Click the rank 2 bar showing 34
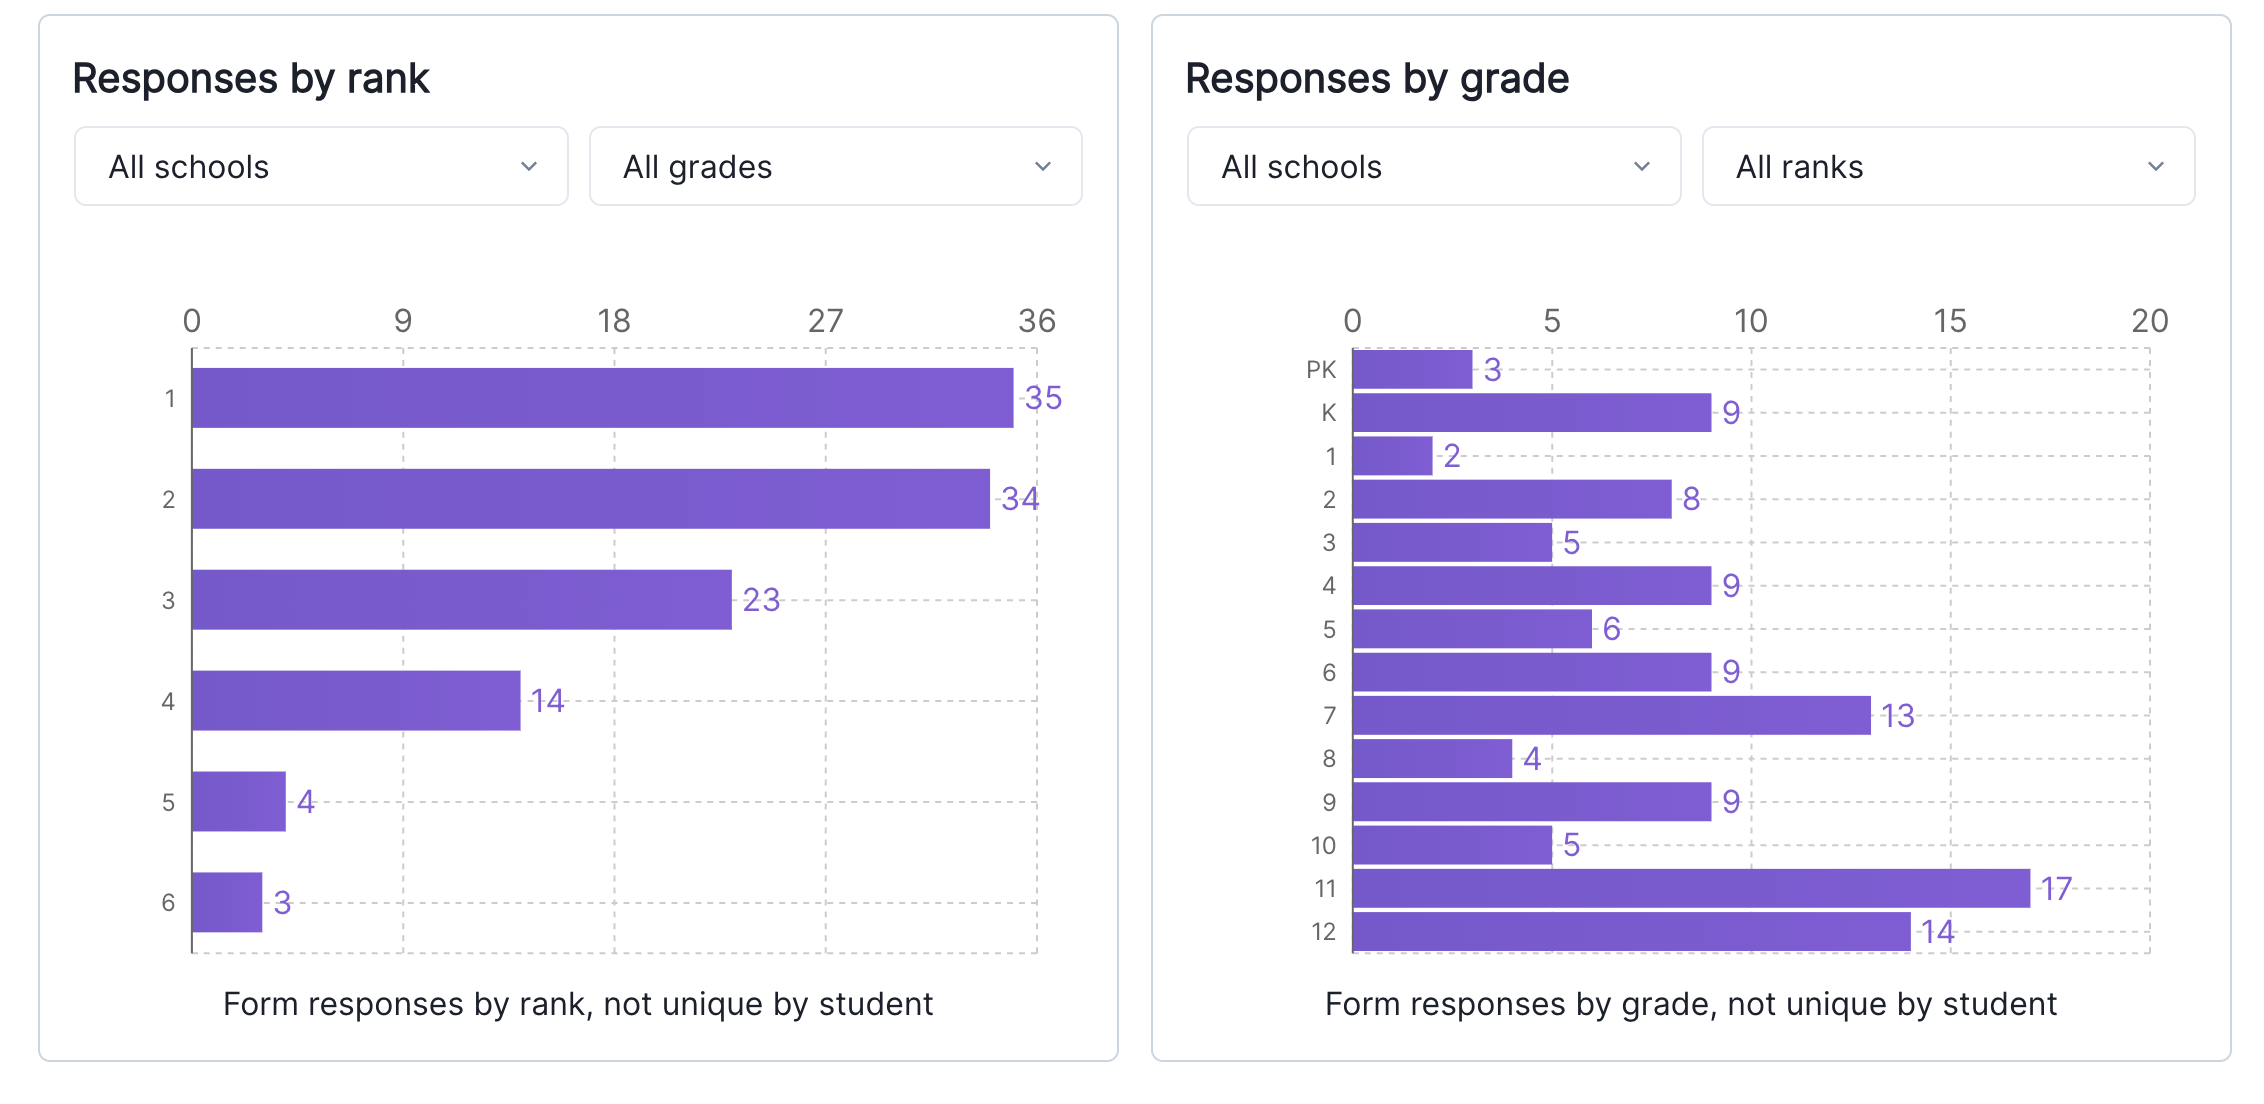The width and height of the screenshot is (2264, 1104). click(590, 499)
